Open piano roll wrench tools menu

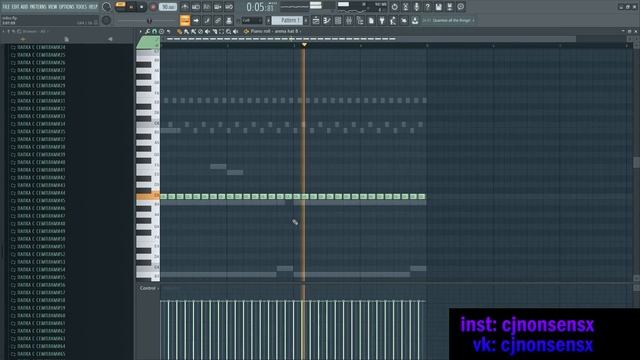pos(148,31)
